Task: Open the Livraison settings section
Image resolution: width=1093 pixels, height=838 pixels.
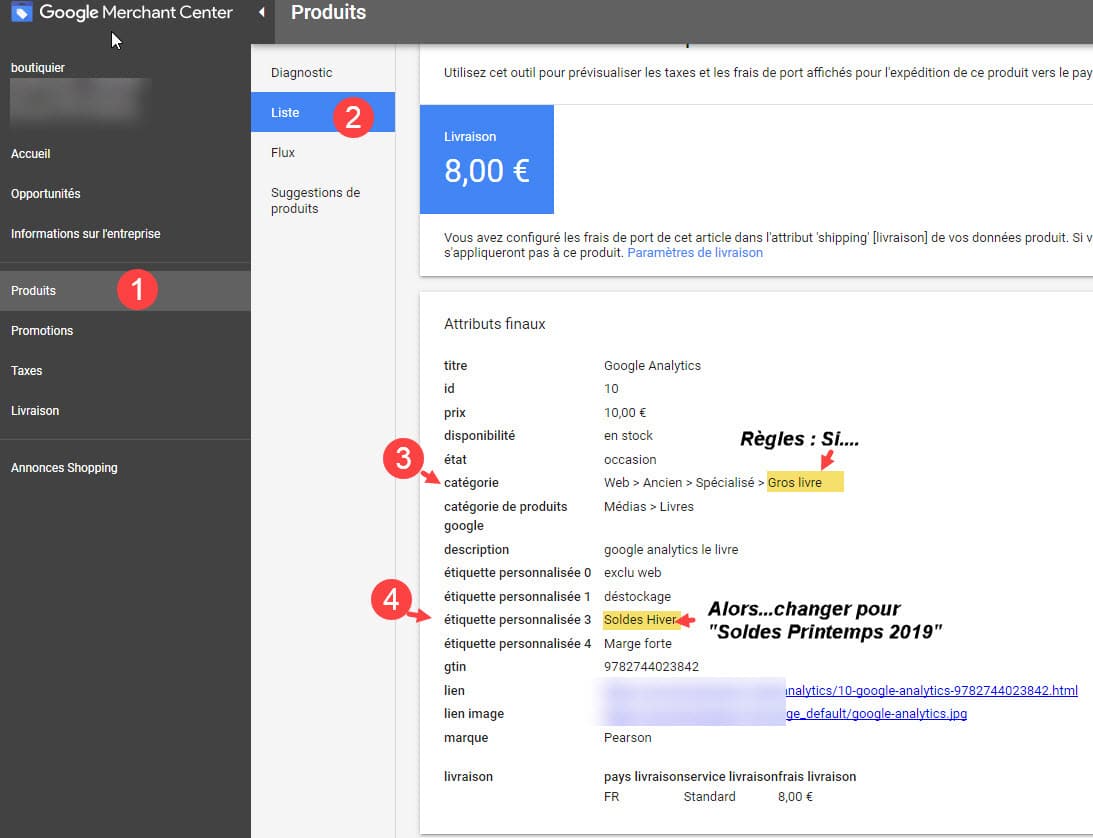Action: pyautogui.click(x=36, y=410)
